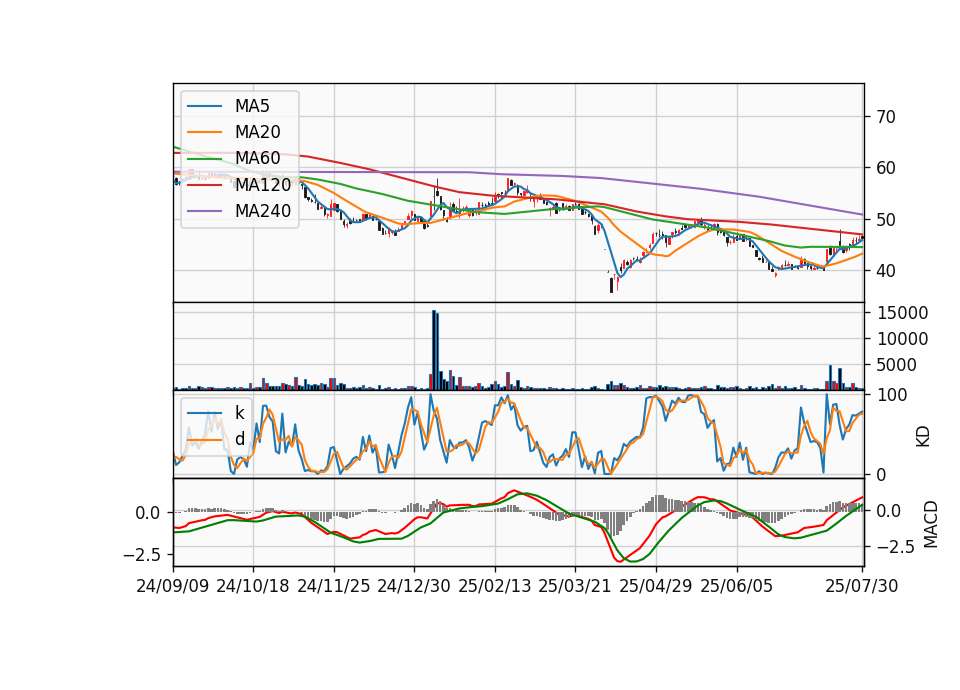Click the 25/06/05 date axis label

point(737,586)
